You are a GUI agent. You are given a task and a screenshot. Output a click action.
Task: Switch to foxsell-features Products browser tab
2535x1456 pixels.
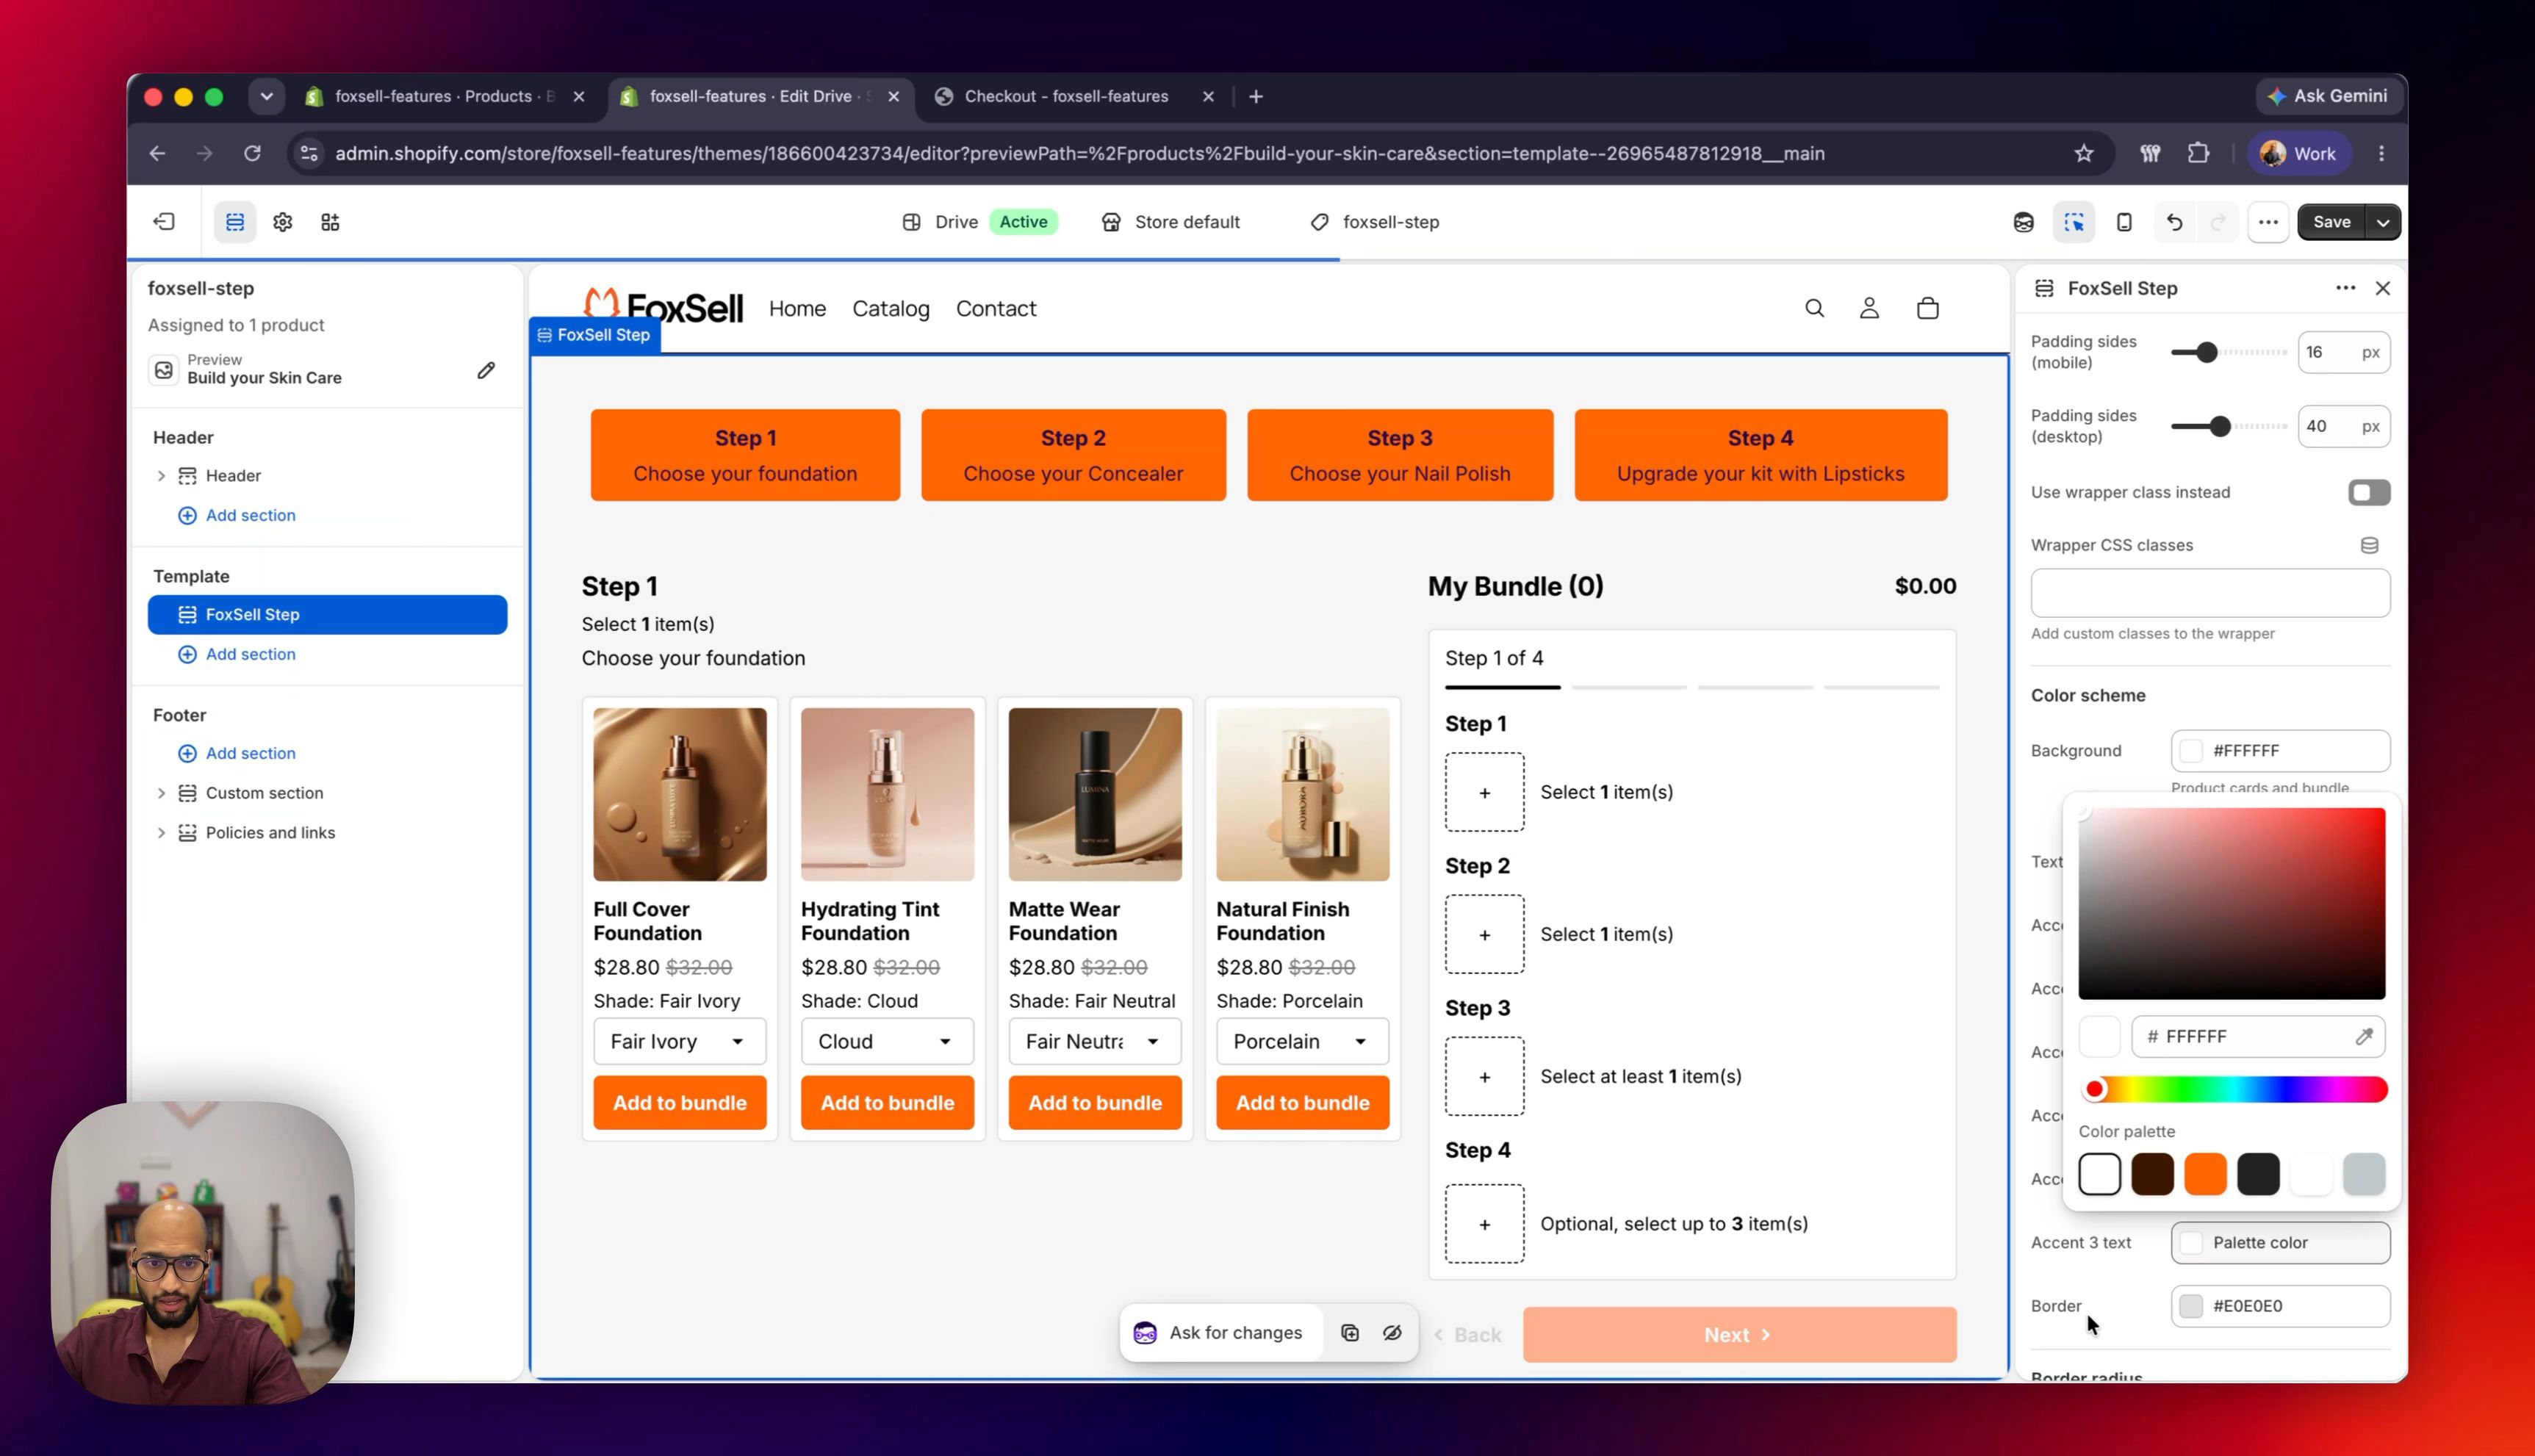(445, 96)
